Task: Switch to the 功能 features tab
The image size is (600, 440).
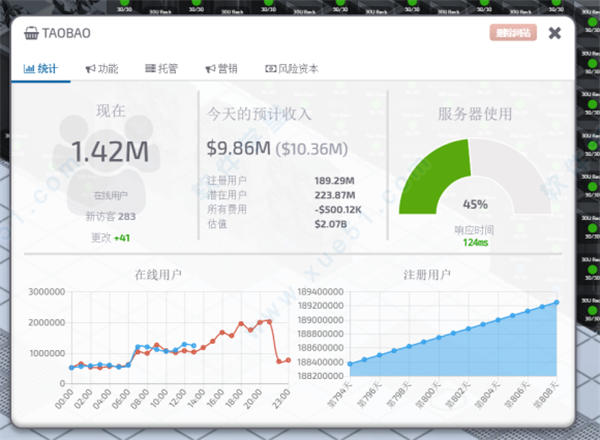Action: click(102, 69)
